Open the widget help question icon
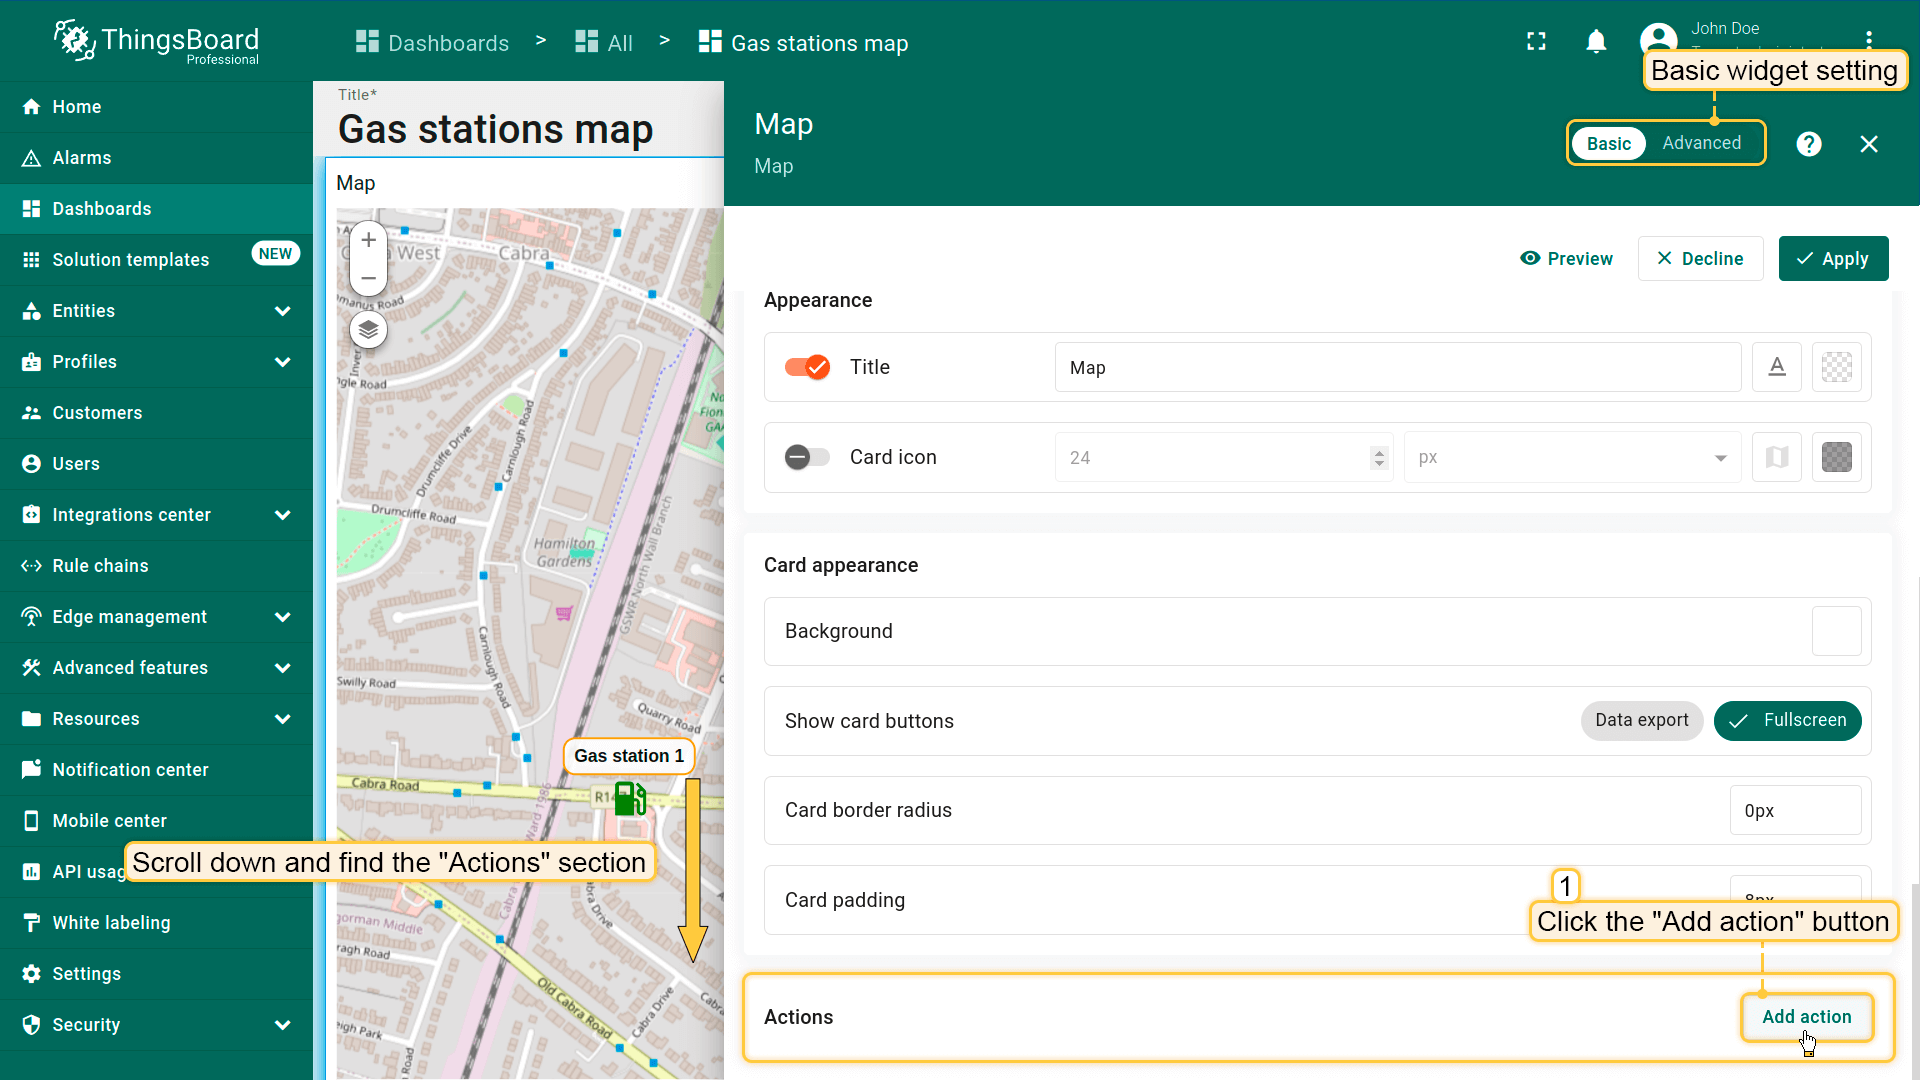Screen dimensions: 1920x1080 (x=1808, y=144)
